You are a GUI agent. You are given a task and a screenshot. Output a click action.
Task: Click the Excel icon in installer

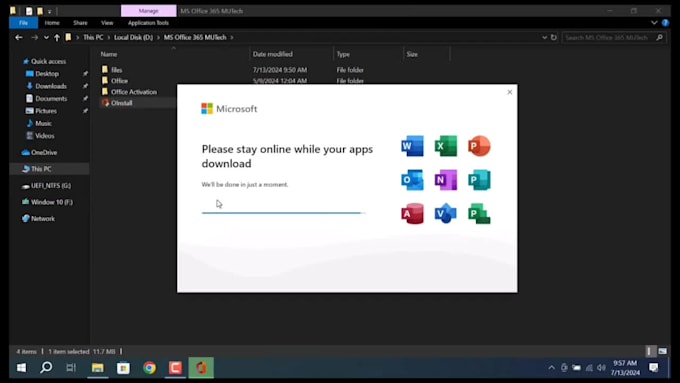click(x=446, y=146)
